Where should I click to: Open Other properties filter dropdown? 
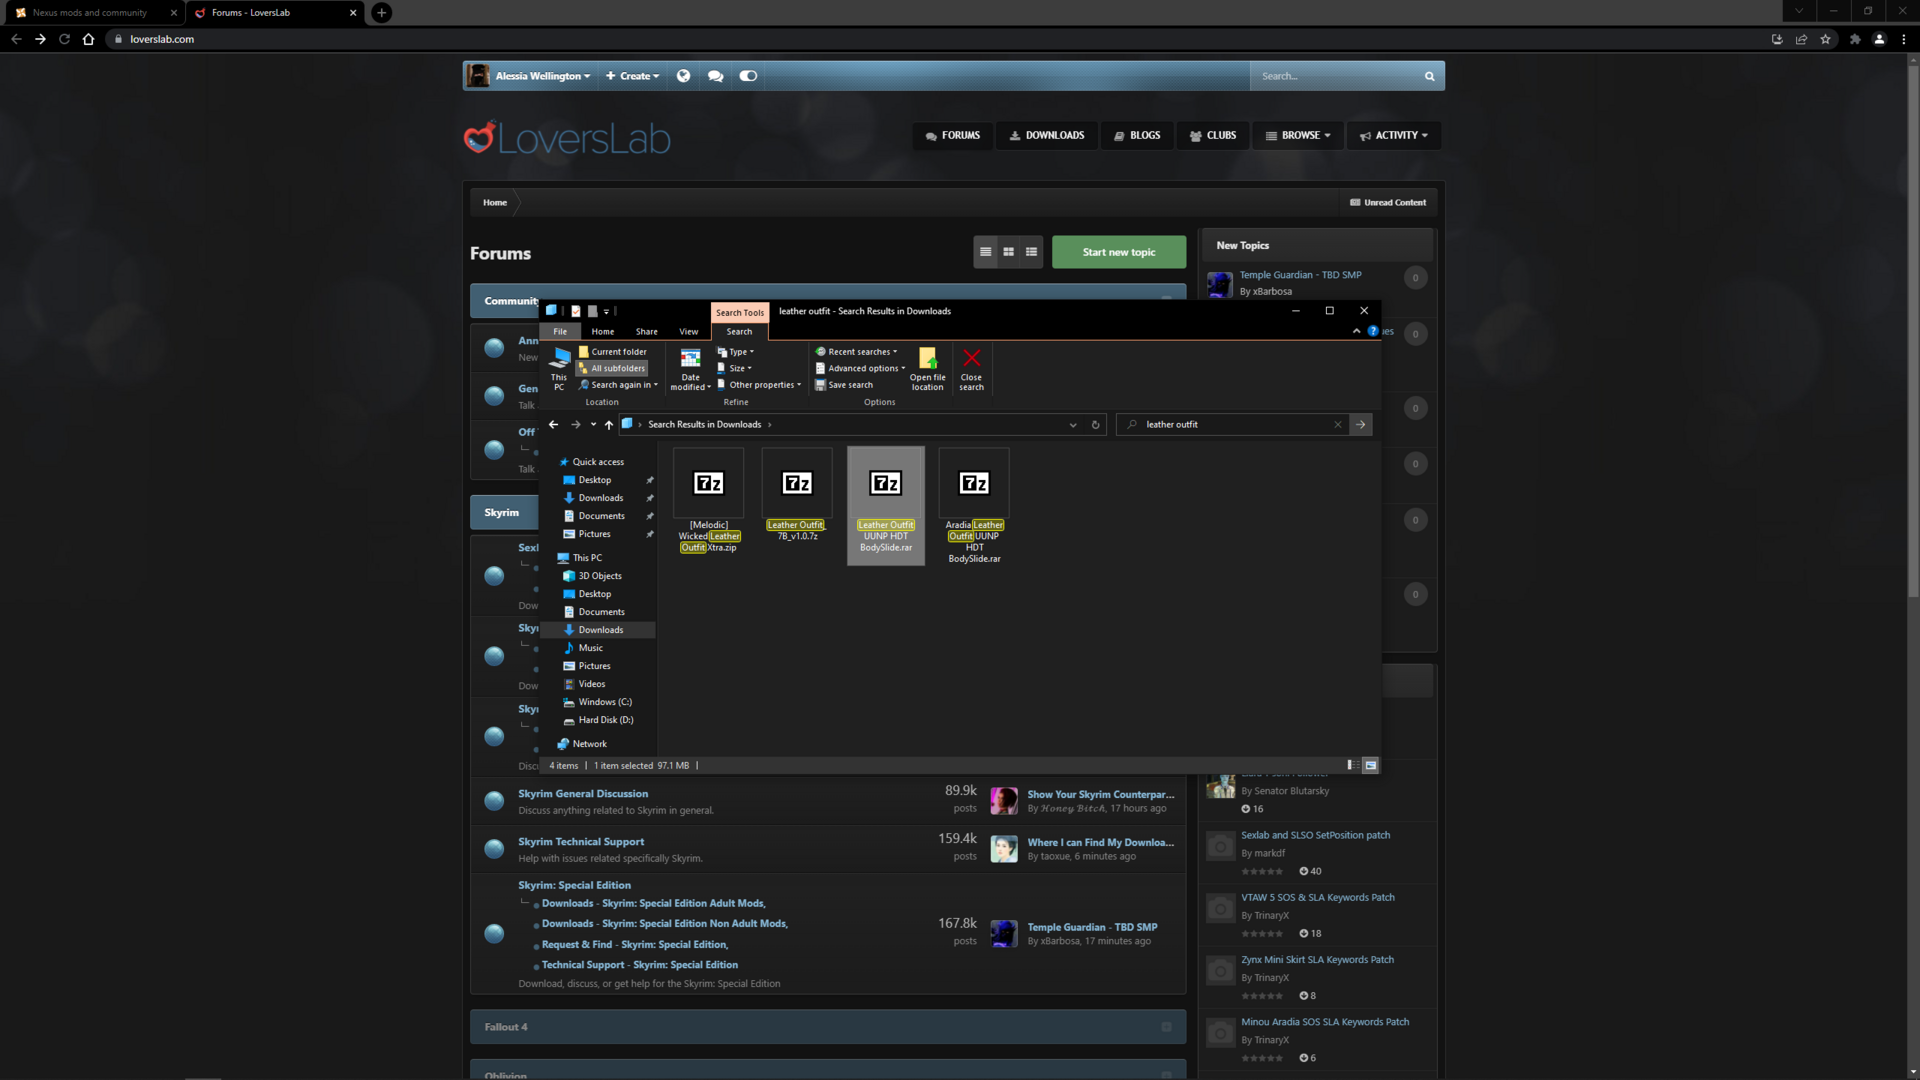759,385
